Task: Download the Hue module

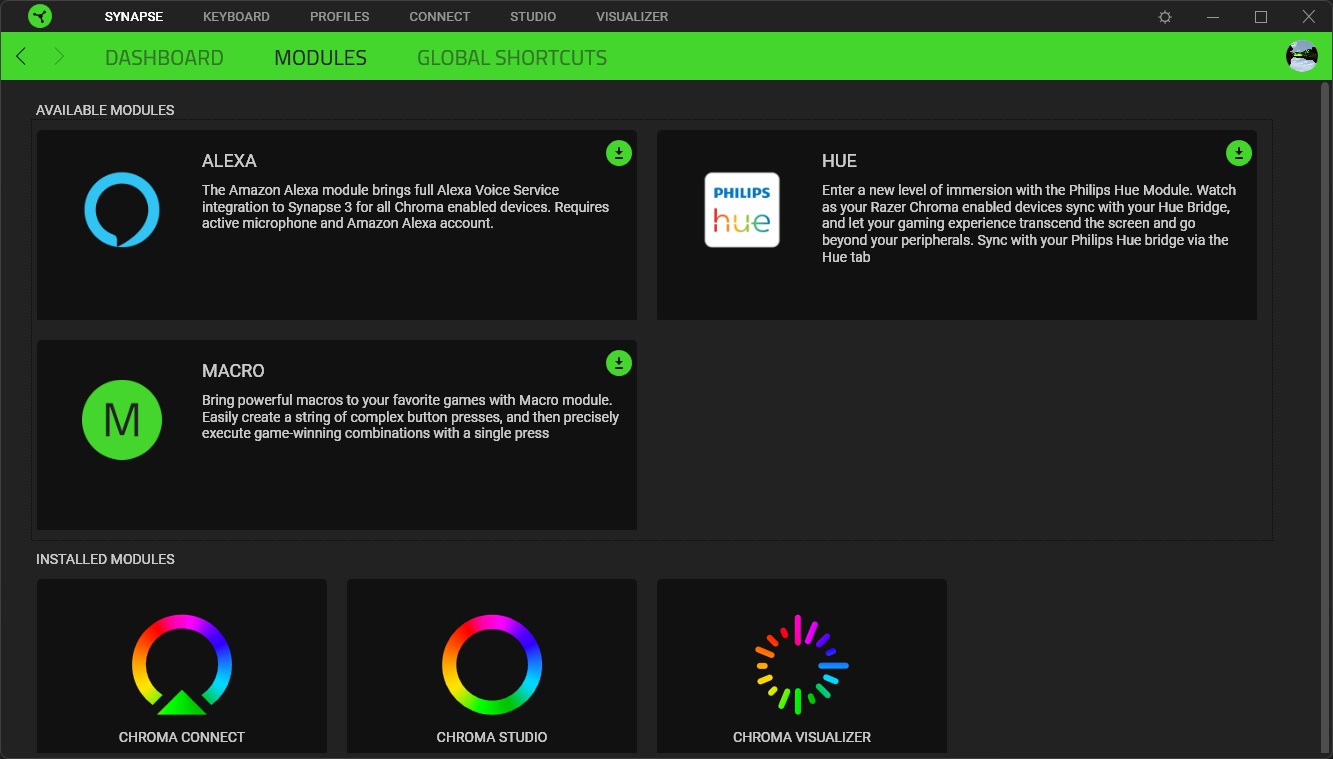Action: tap(1239, 153)
